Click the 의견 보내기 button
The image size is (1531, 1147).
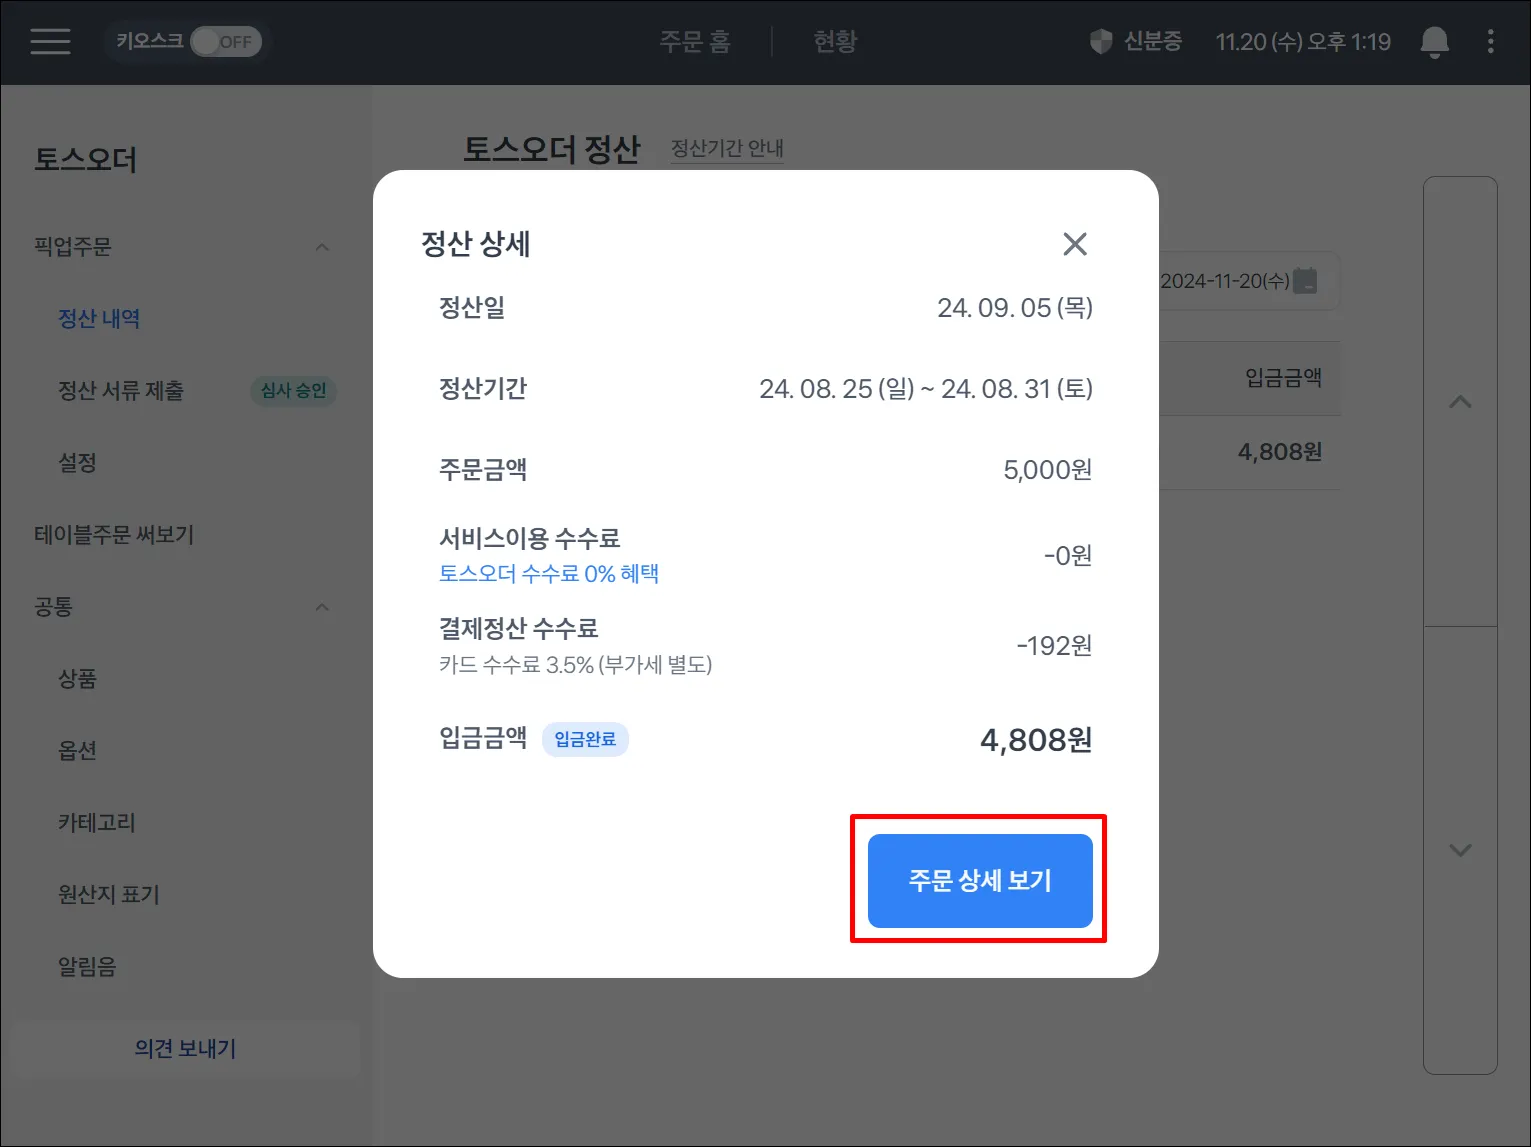pos(186,1049)
